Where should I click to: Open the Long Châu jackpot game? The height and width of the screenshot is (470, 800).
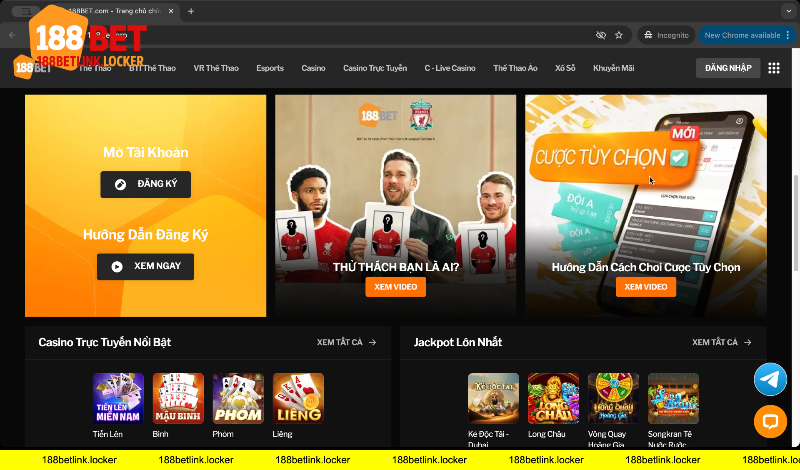[553, 398]
